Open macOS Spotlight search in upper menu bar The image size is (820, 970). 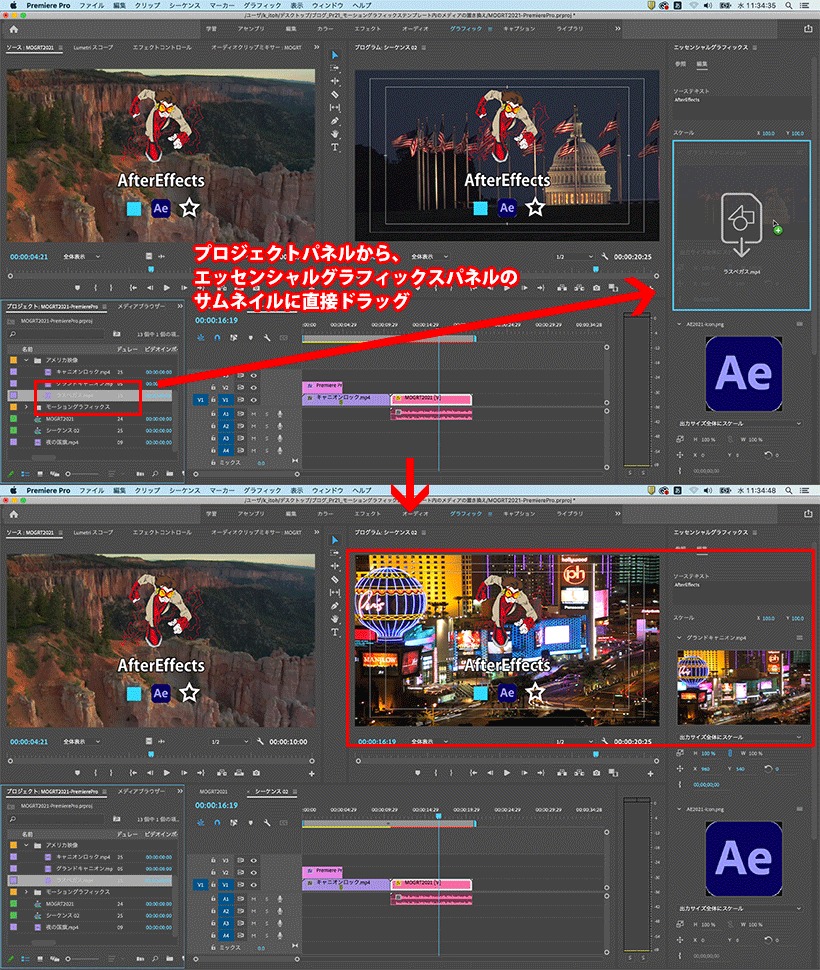[789, 5]
